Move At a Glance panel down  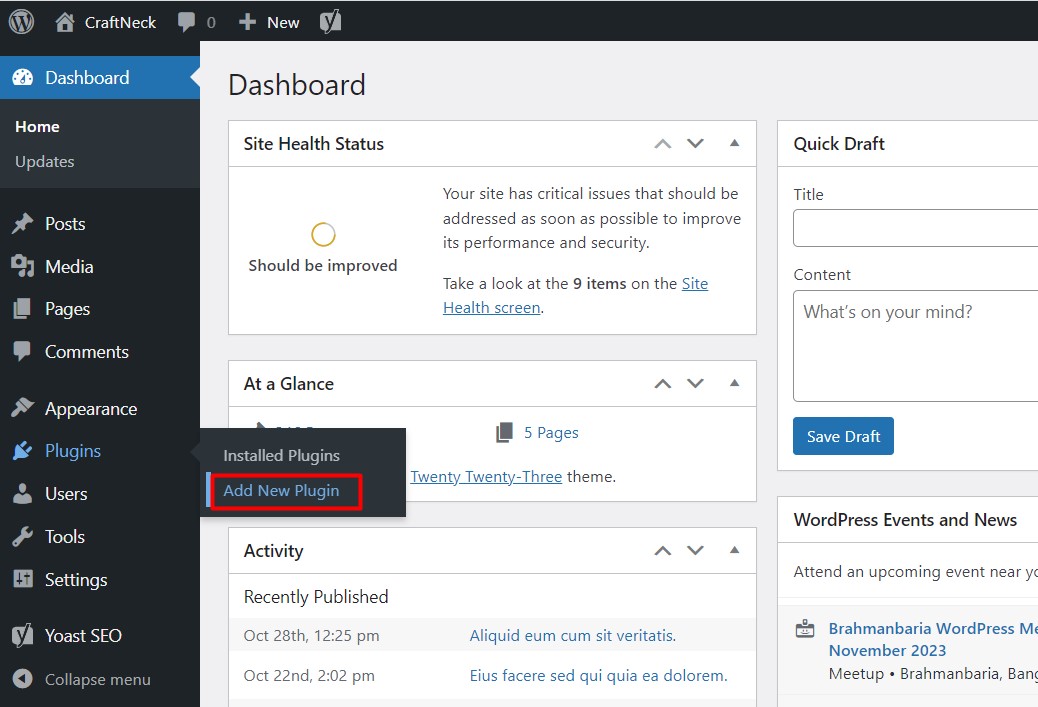click(x=695, y=383)
